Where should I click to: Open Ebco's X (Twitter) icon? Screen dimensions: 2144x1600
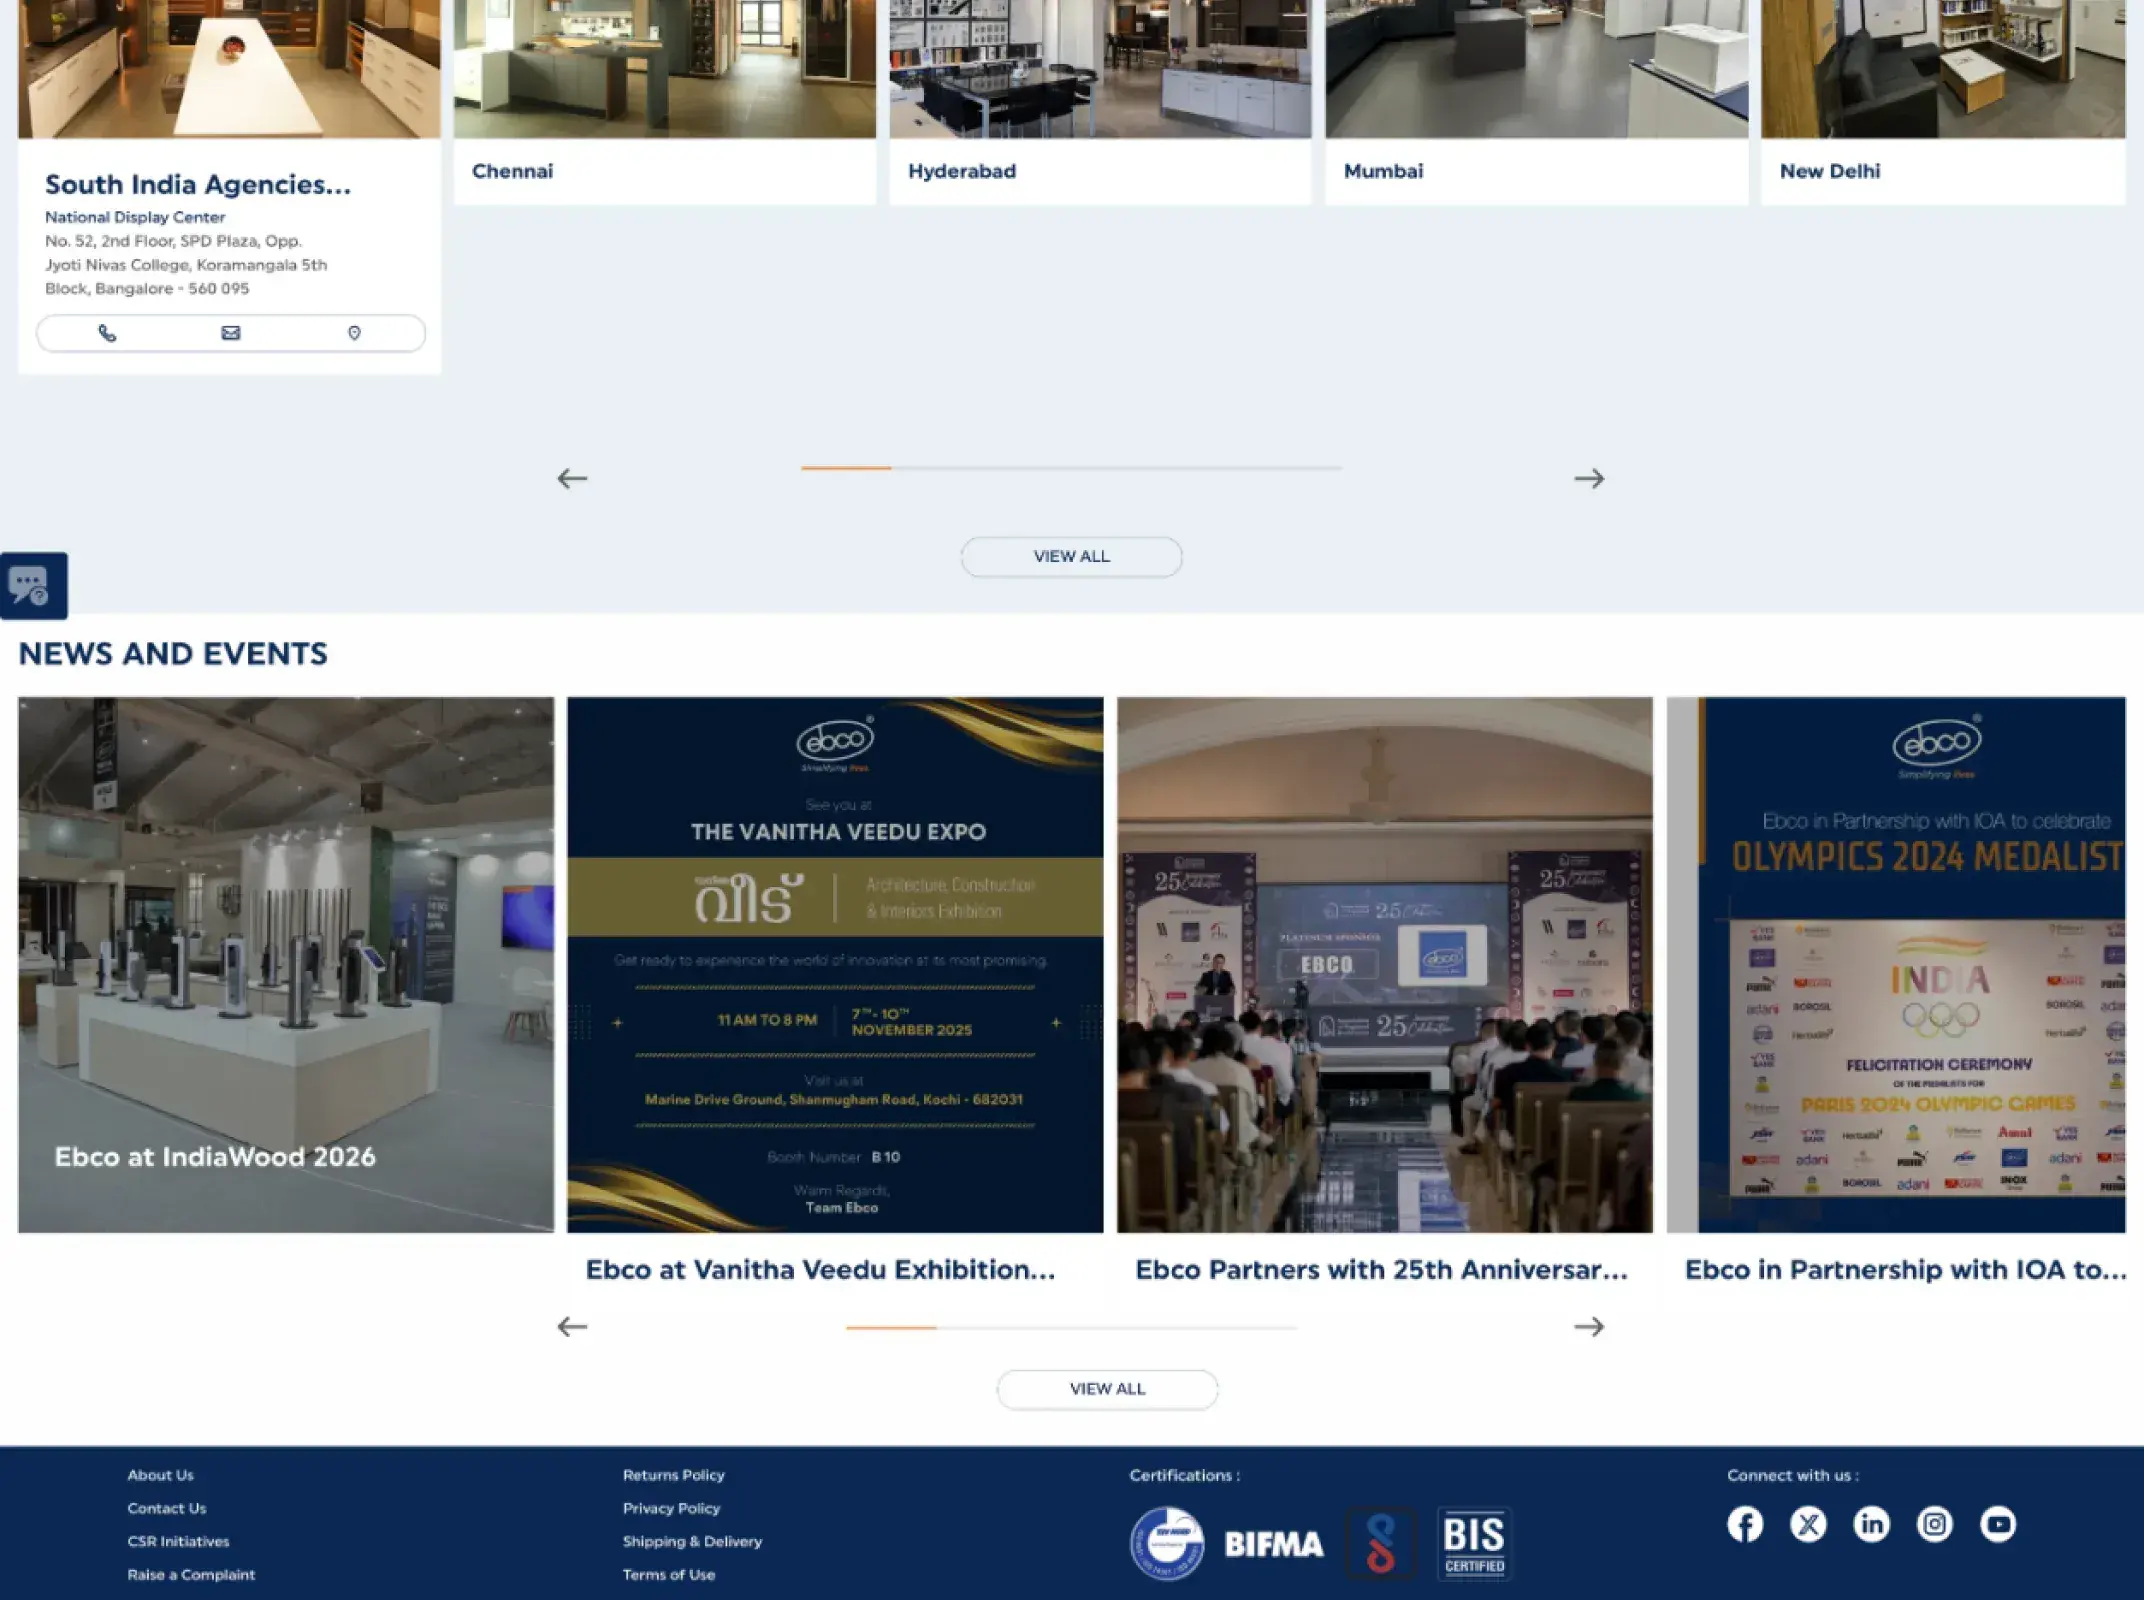(x=1808, y=1524)
